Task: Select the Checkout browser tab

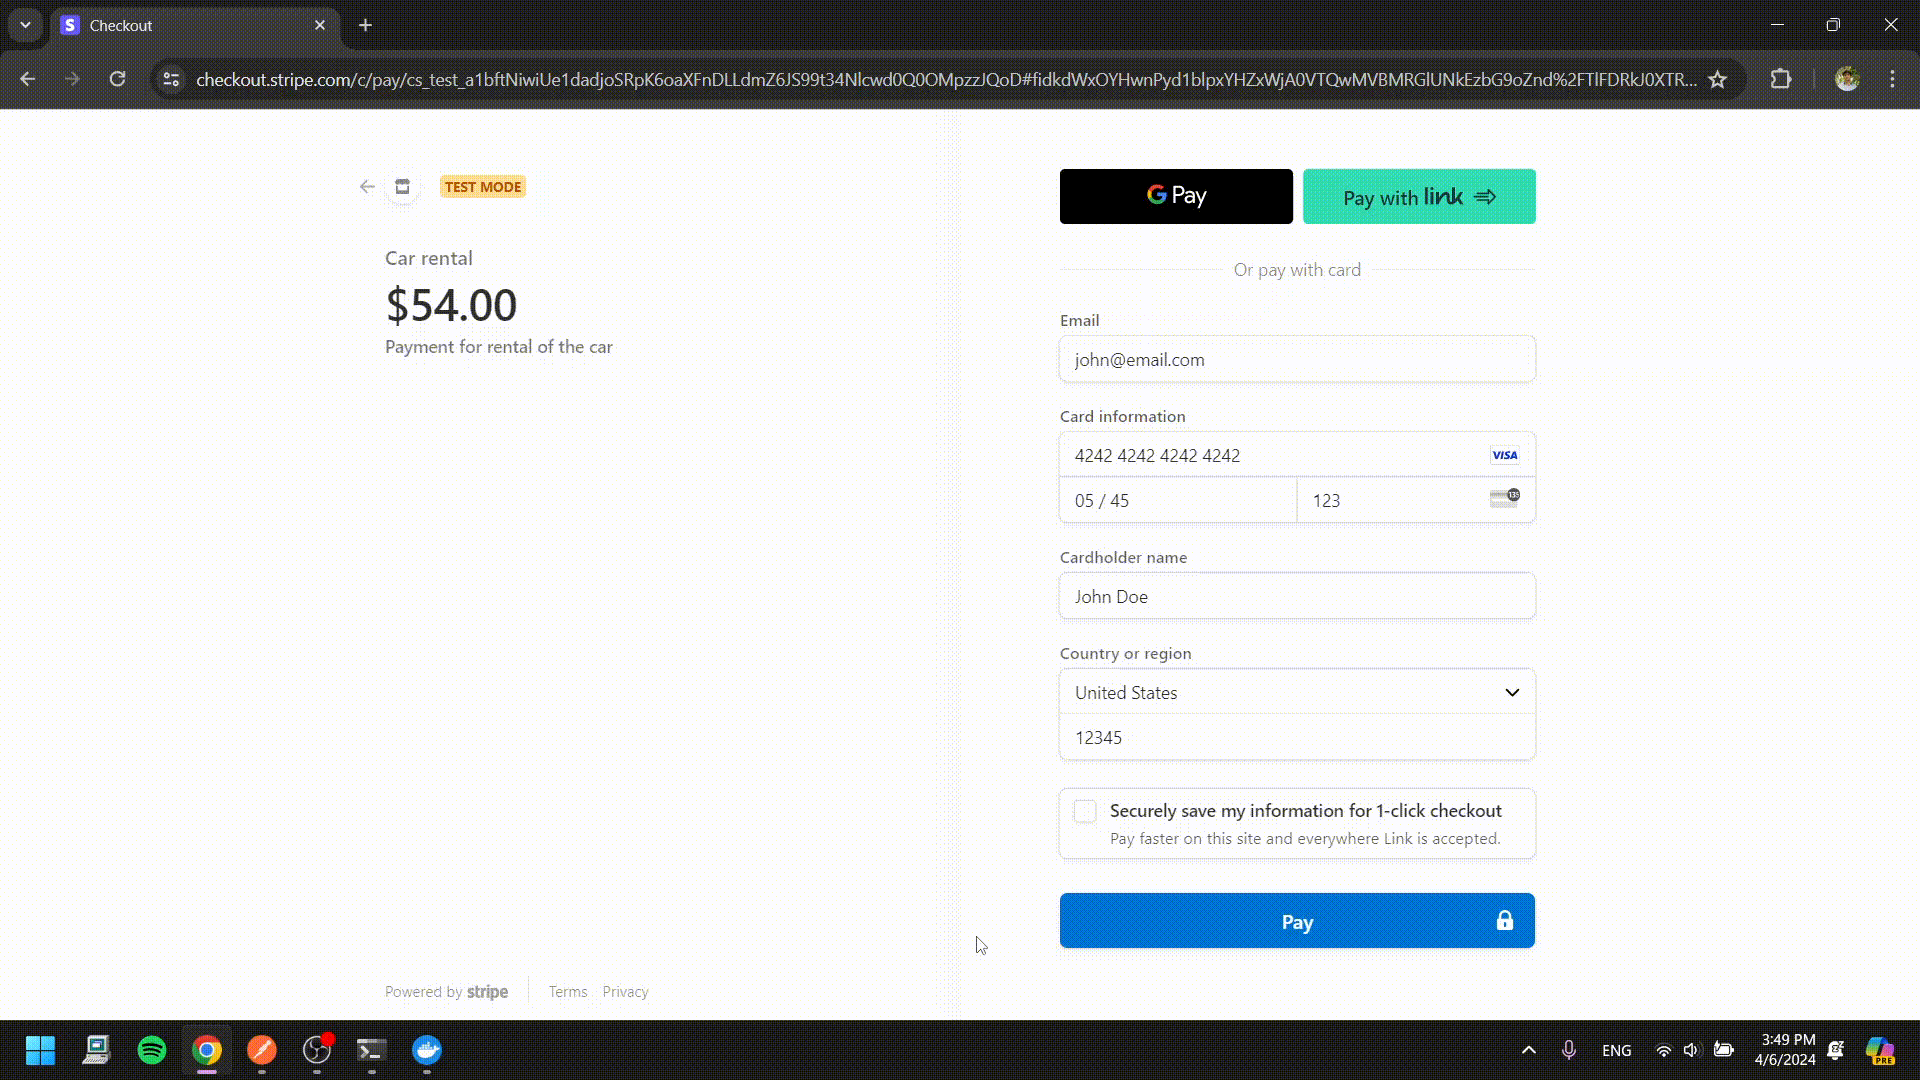Action: point(196,25)
